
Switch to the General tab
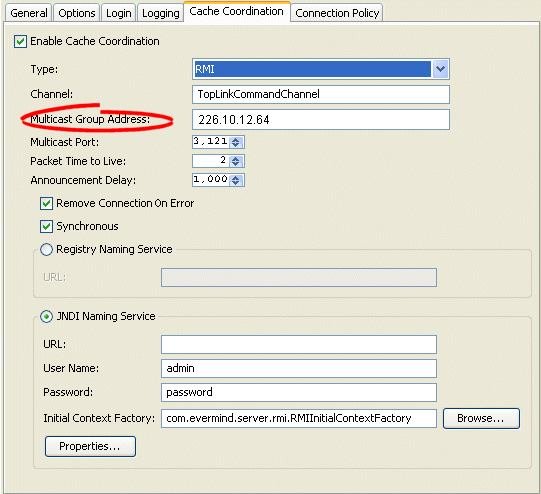click(29, 13)
